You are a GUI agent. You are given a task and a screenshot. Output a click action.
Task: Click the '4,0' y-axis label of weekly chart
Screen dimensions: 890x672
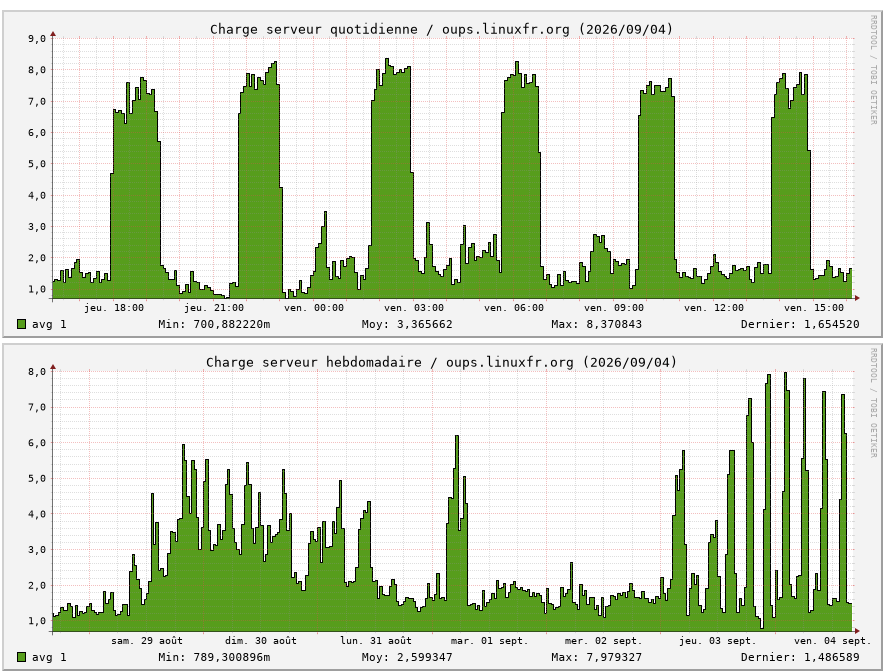click(x=37, y=514)
